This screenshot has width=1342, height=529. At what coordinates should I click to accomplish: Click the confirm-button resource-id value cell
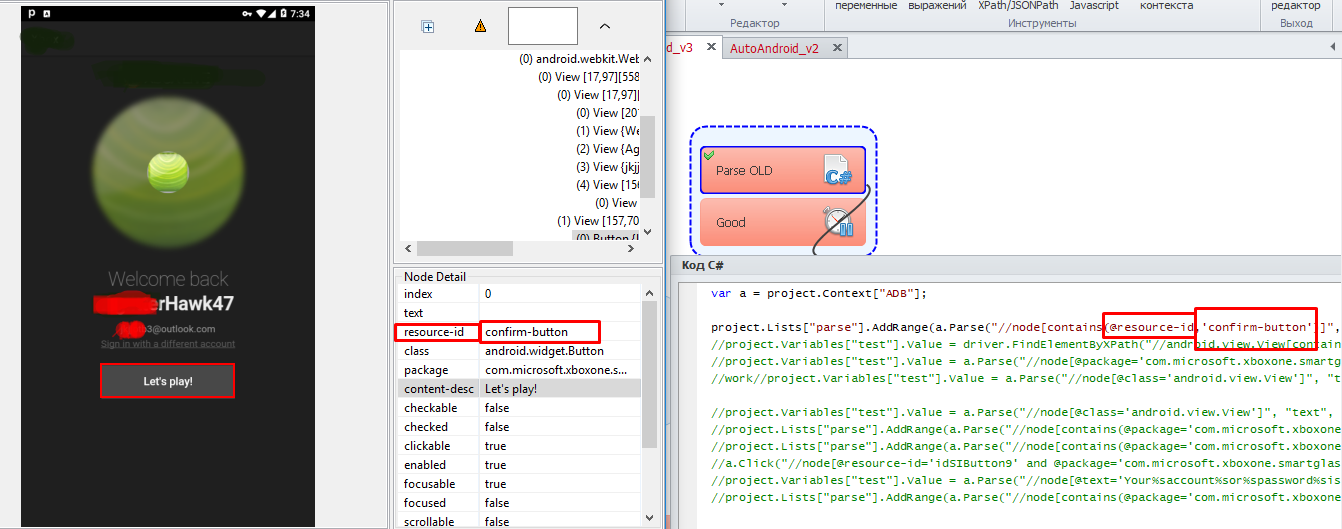(x=540, y=332)
